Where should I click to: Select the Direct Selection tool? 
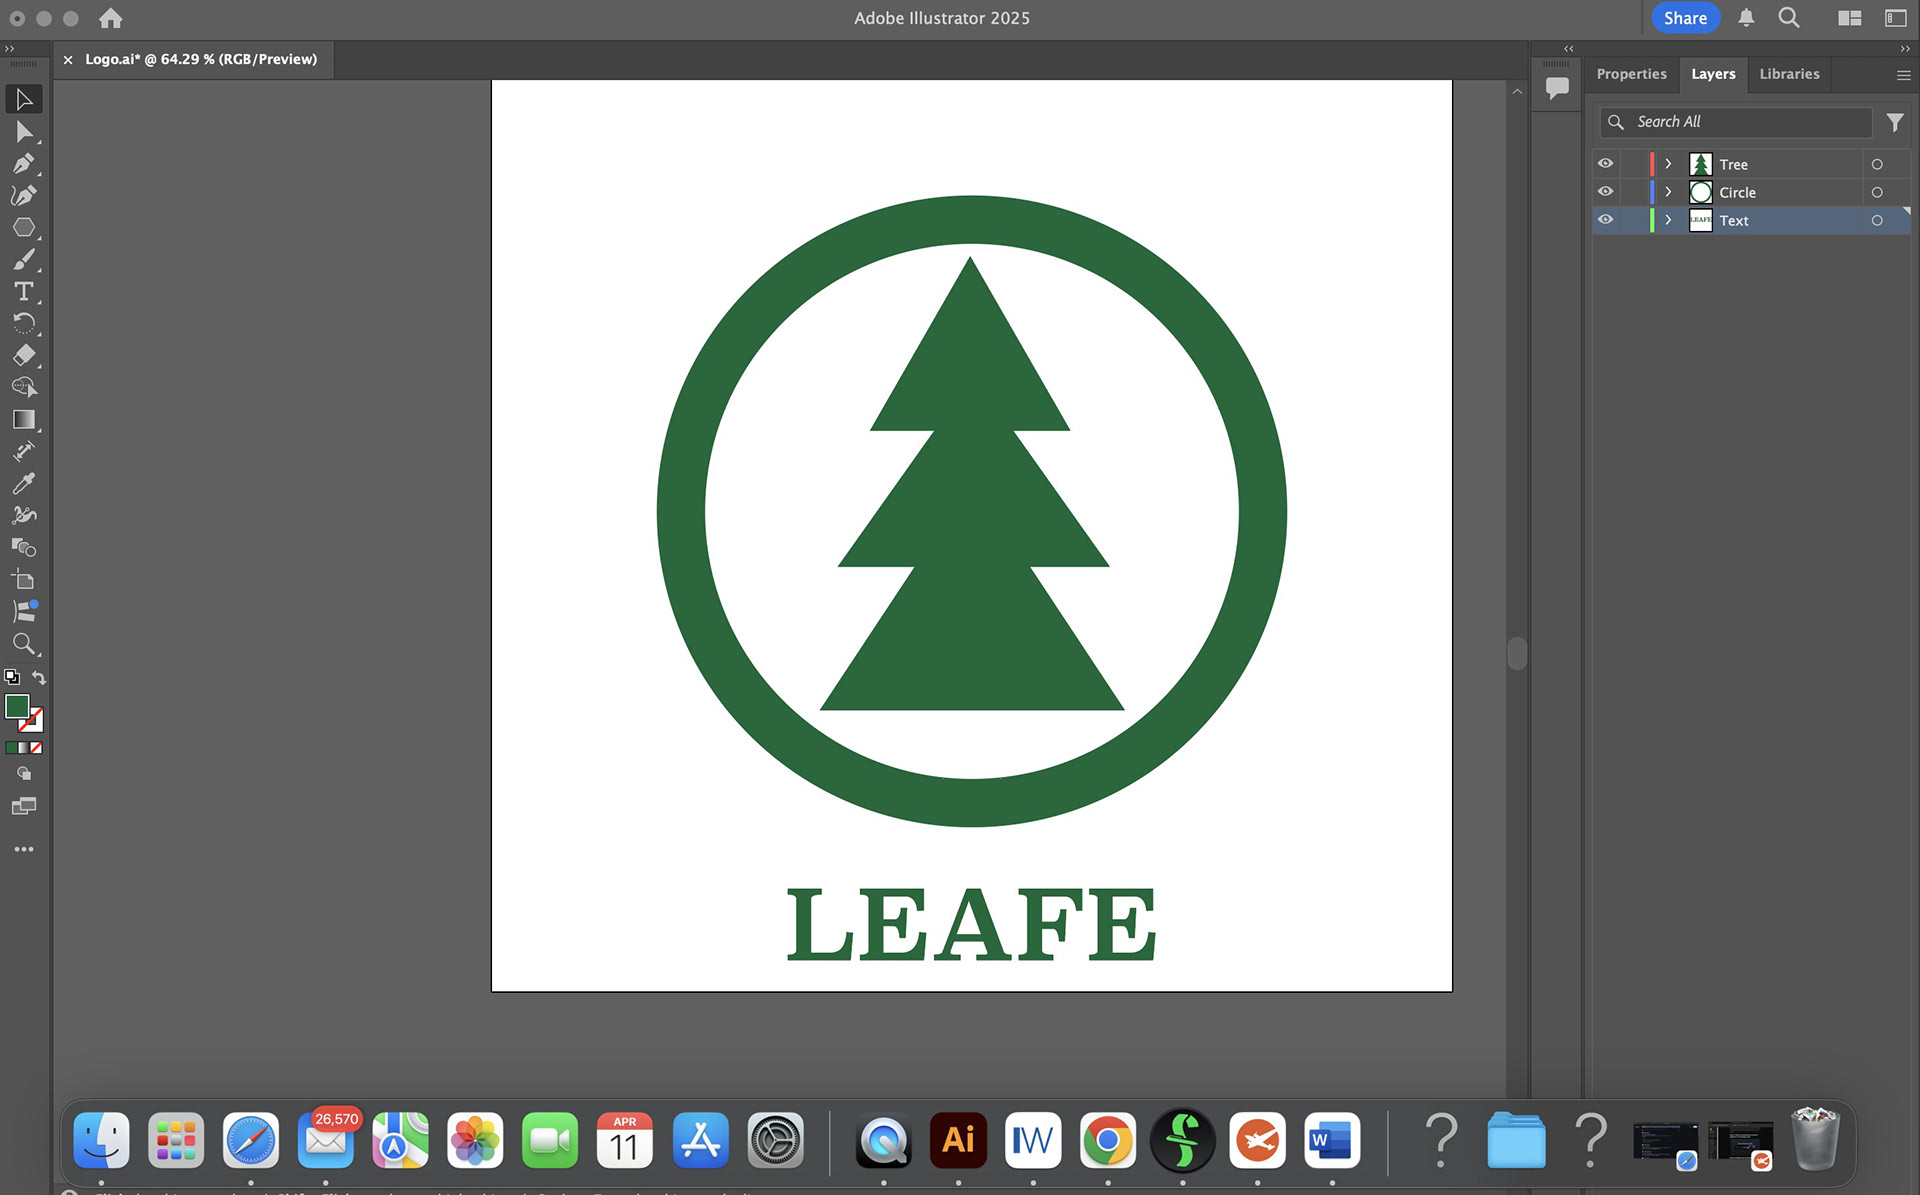[24, 132]
